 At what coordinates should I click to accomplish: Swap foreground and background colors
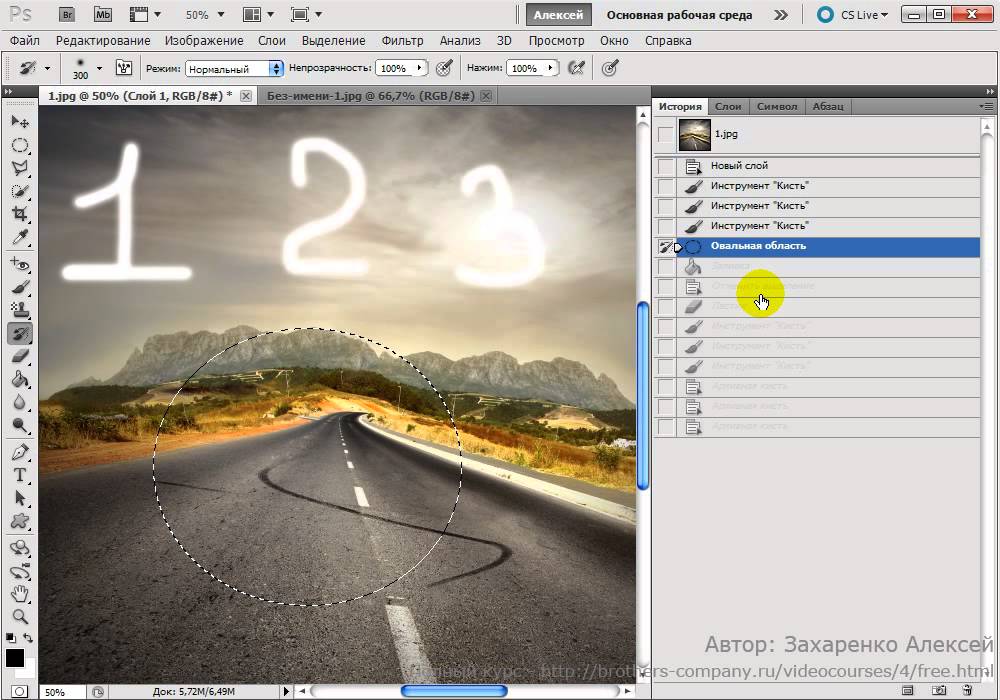pyautogui.click(x=28, y=638)
